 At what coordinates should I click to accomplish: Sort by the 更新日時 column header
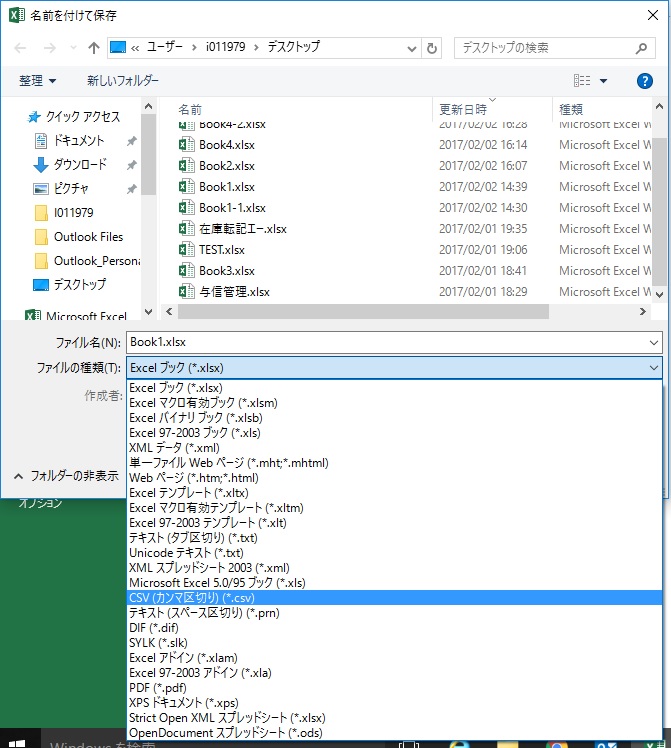point(463,110)
